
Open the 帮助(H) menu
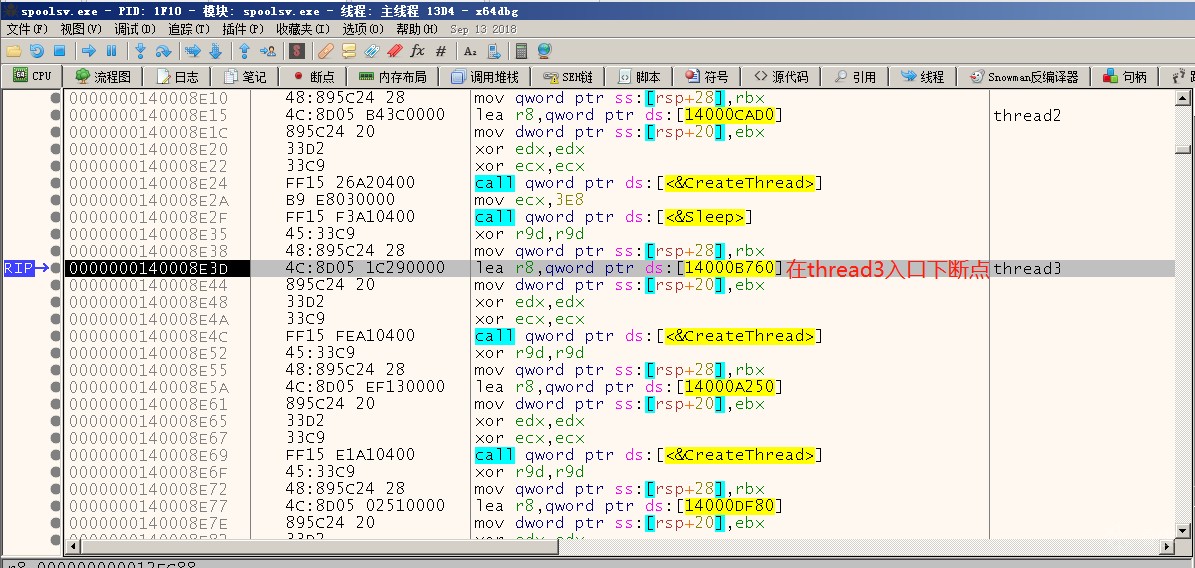(417, 29)
